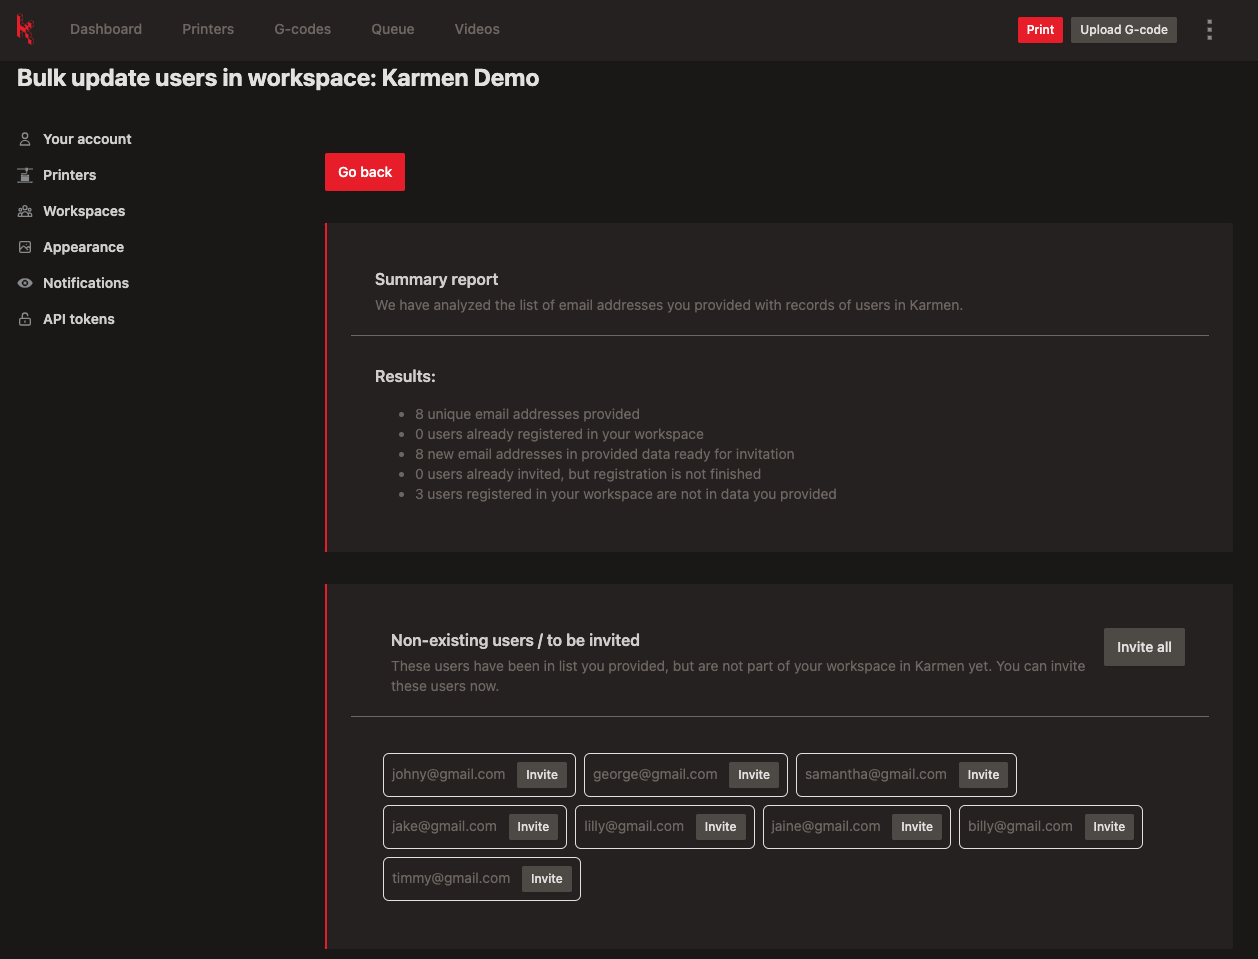The image size is (1258, 959).
Task: Click the 'Non-existing users / to be invited' heading
Action: 515,640
